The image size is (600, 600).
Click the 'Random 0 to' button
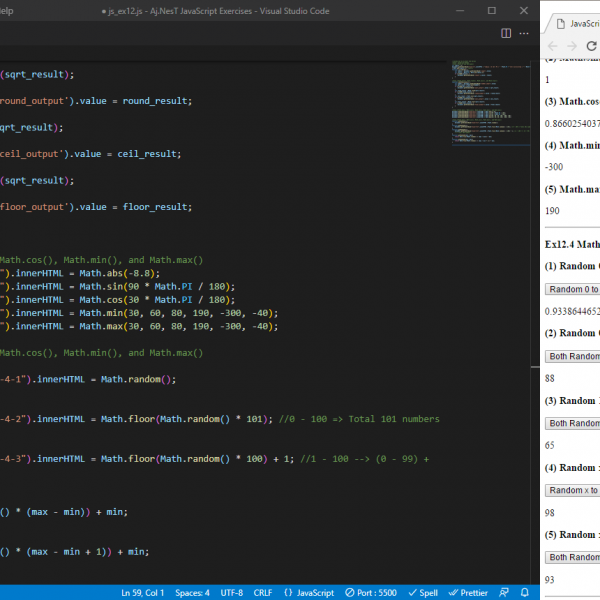point(573,289)
